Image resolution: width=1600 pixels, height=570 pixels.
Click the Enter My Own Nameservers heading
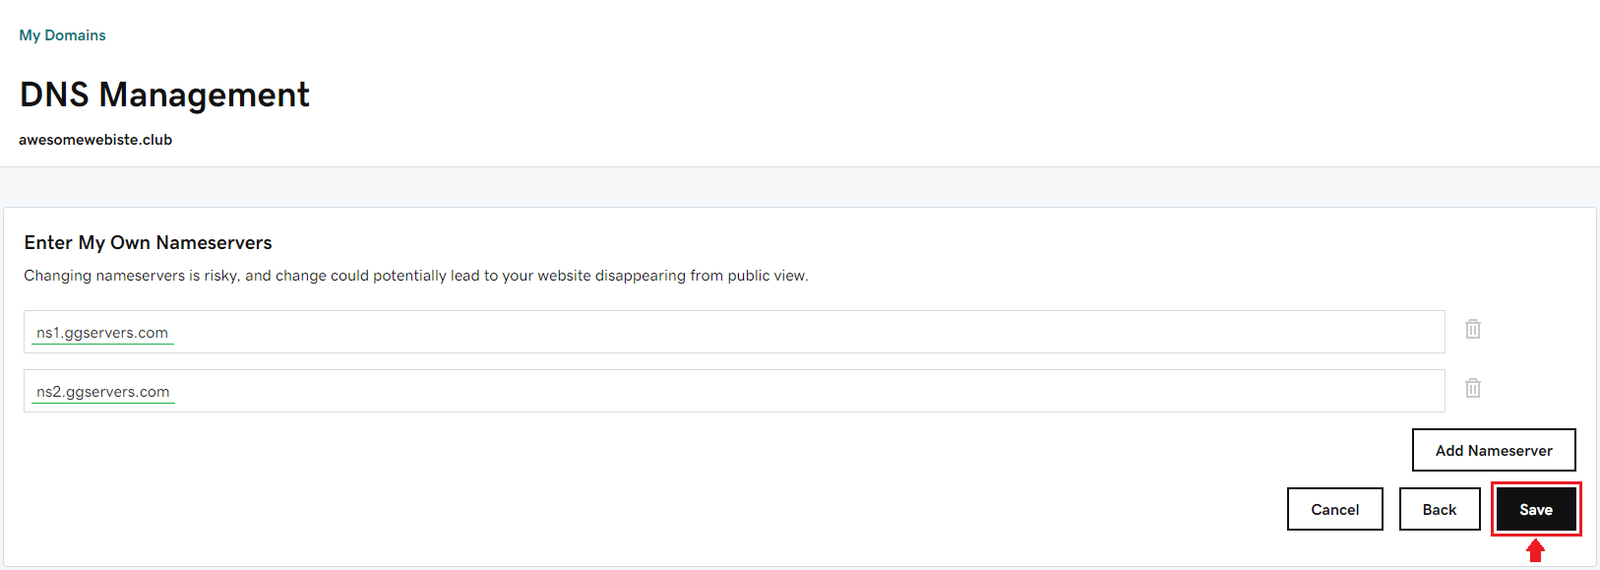(148, 243)
